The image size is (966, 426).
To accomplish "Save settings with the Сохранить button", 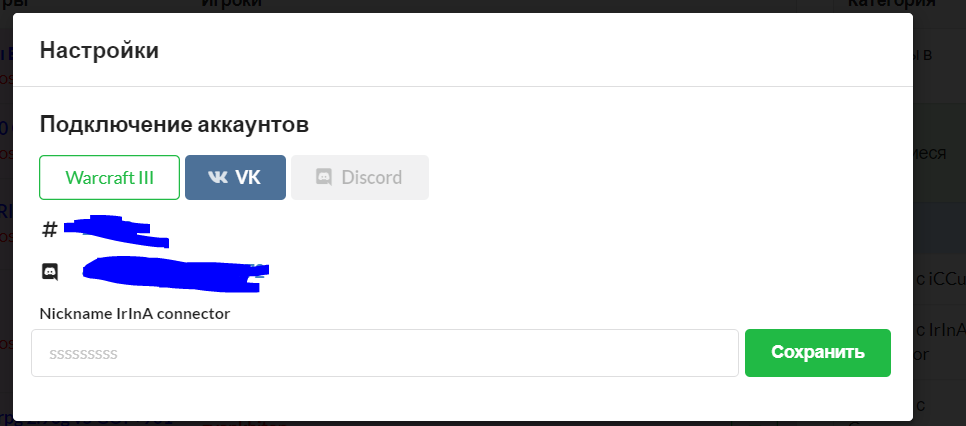I will (x=817, y=353).
